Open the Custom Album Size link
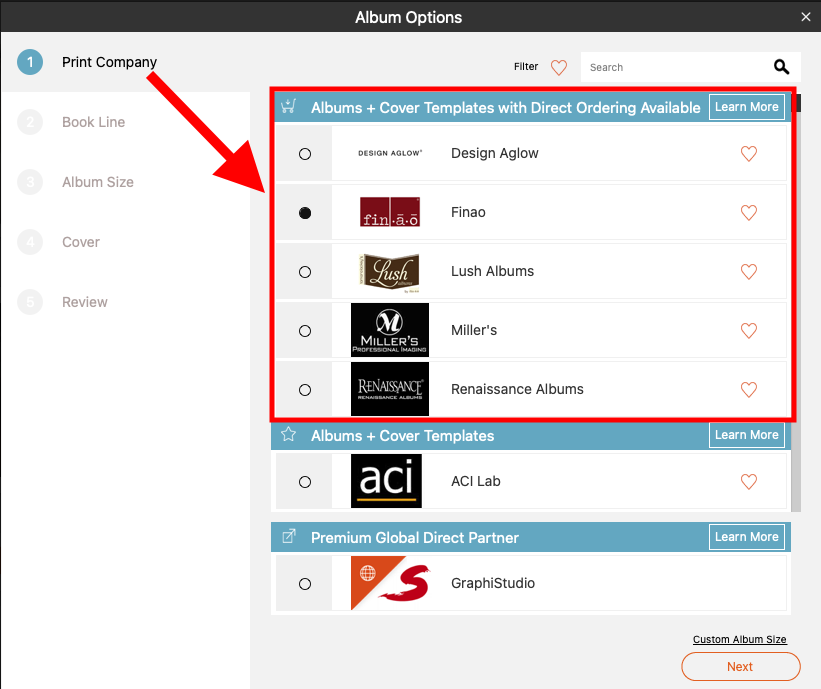Viewport: 821px width, 689px height. coord(739,639)
